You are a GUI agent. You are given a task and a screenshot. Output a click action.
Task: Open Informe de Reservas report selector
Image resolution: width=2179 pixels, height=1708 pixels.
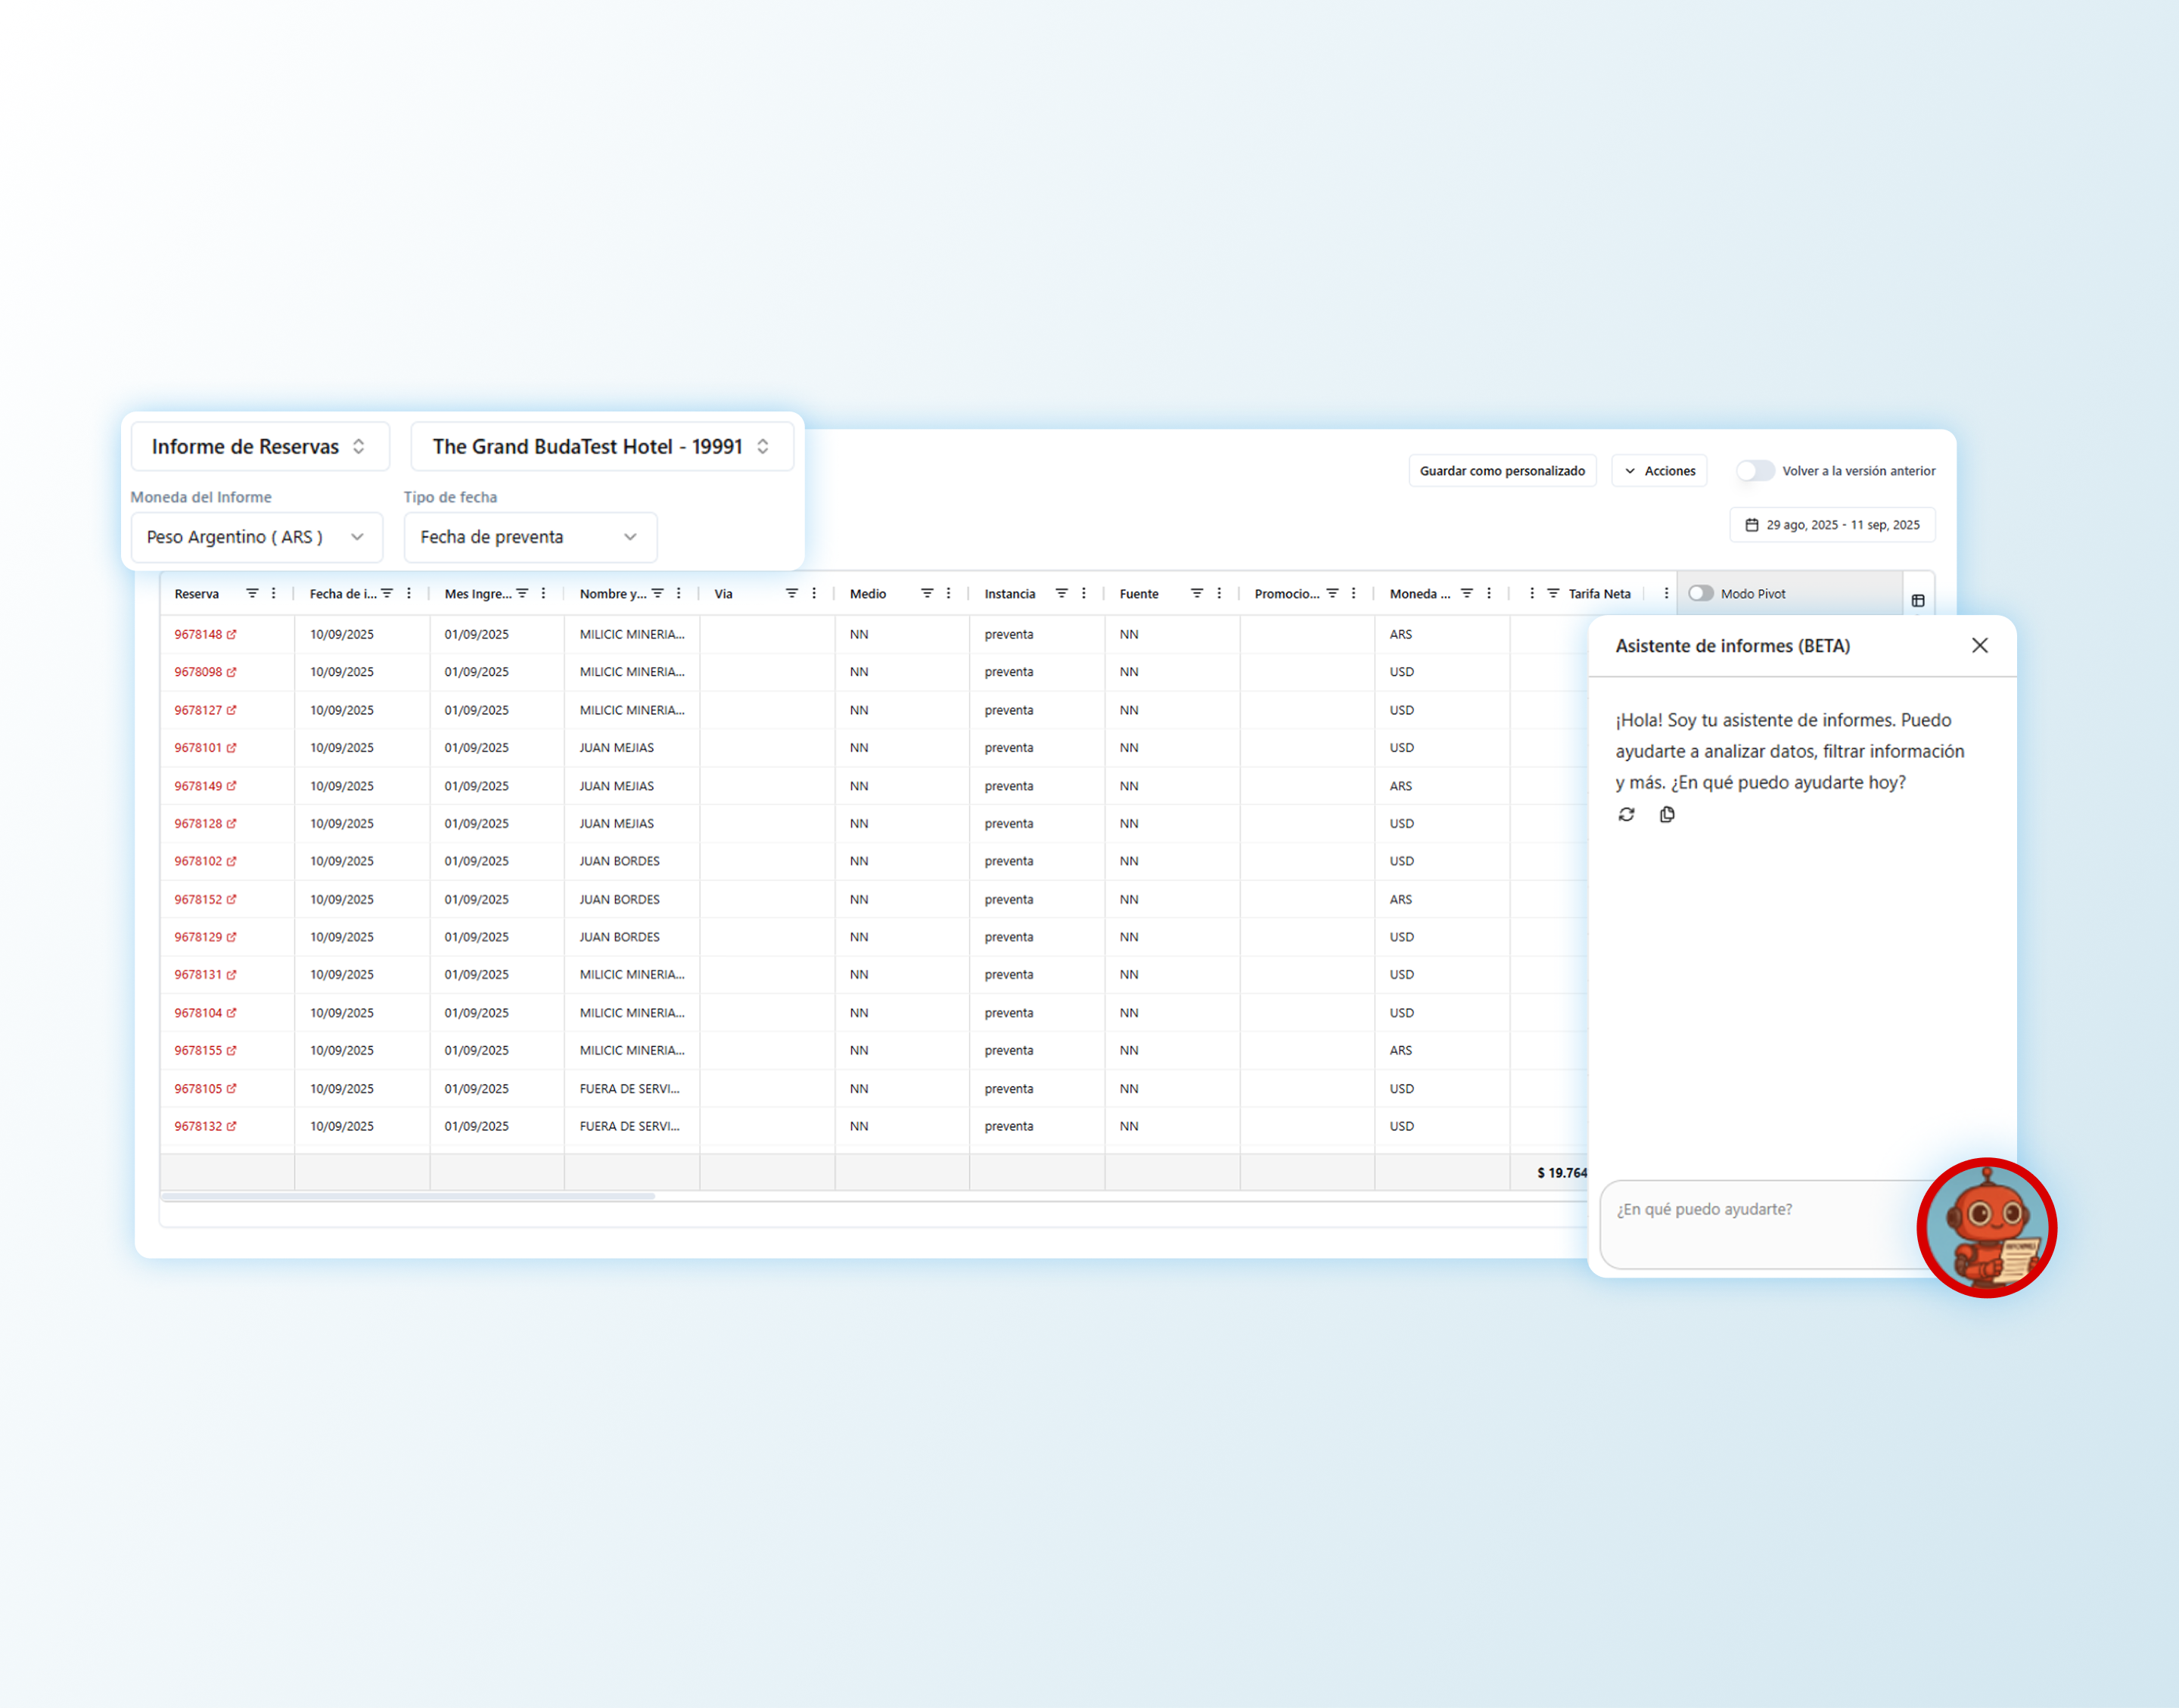pyautogui.click(x=259, y=446)
